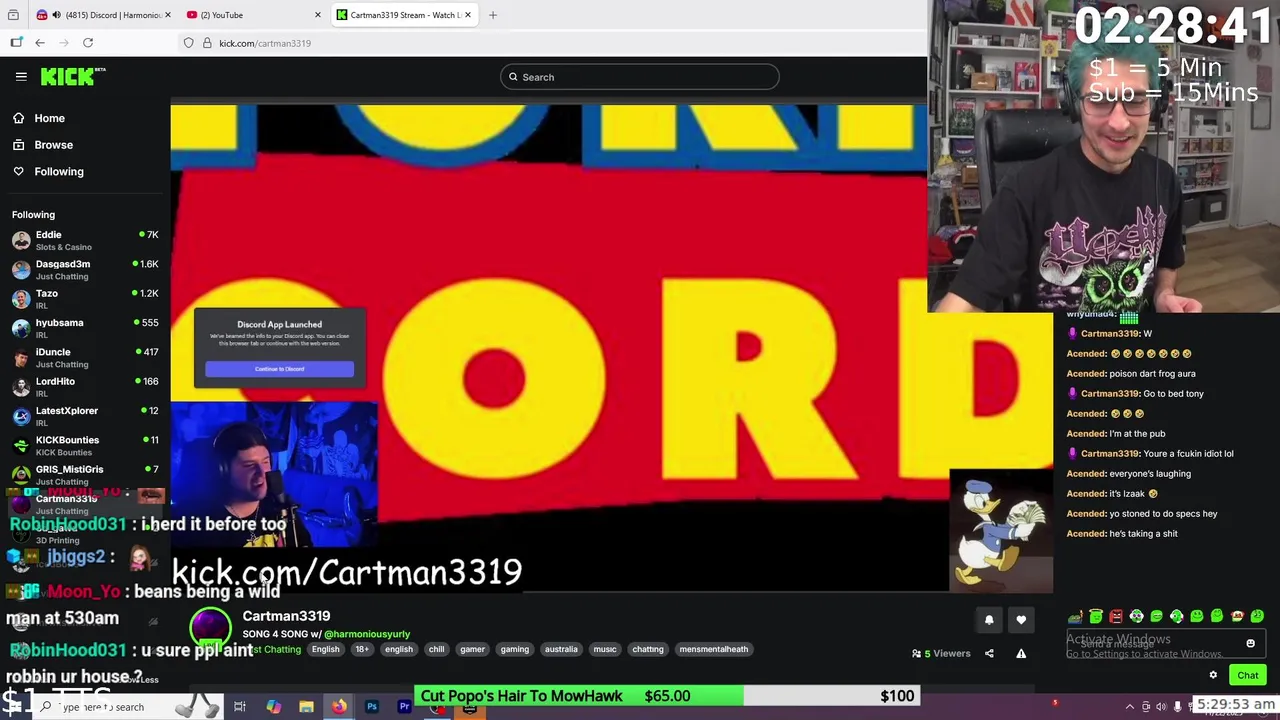Click the Cut Popo's Hair donation goal bar
The height and width of the screenshot is (720, 1280).
(x=668, y=696)
